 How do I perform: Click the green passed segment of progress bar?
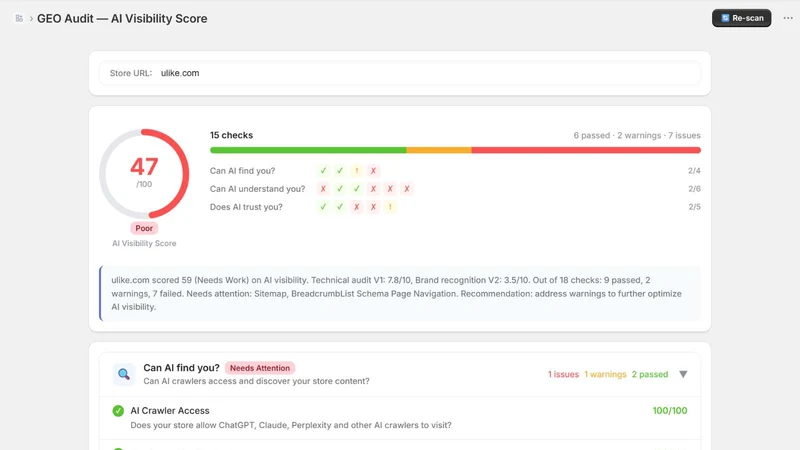[x=308, y=150]
